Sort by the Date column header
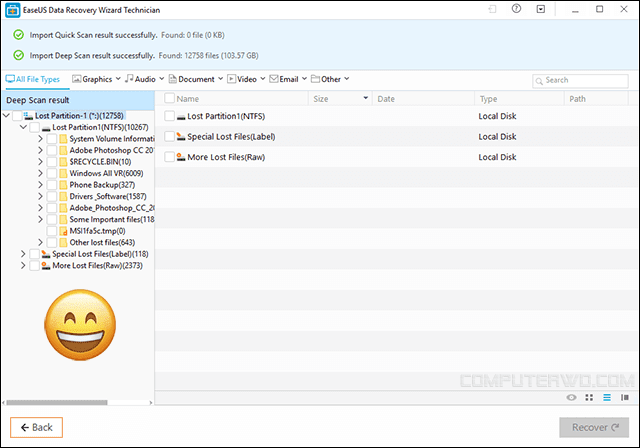640x448 pixels. click(386, 99)
